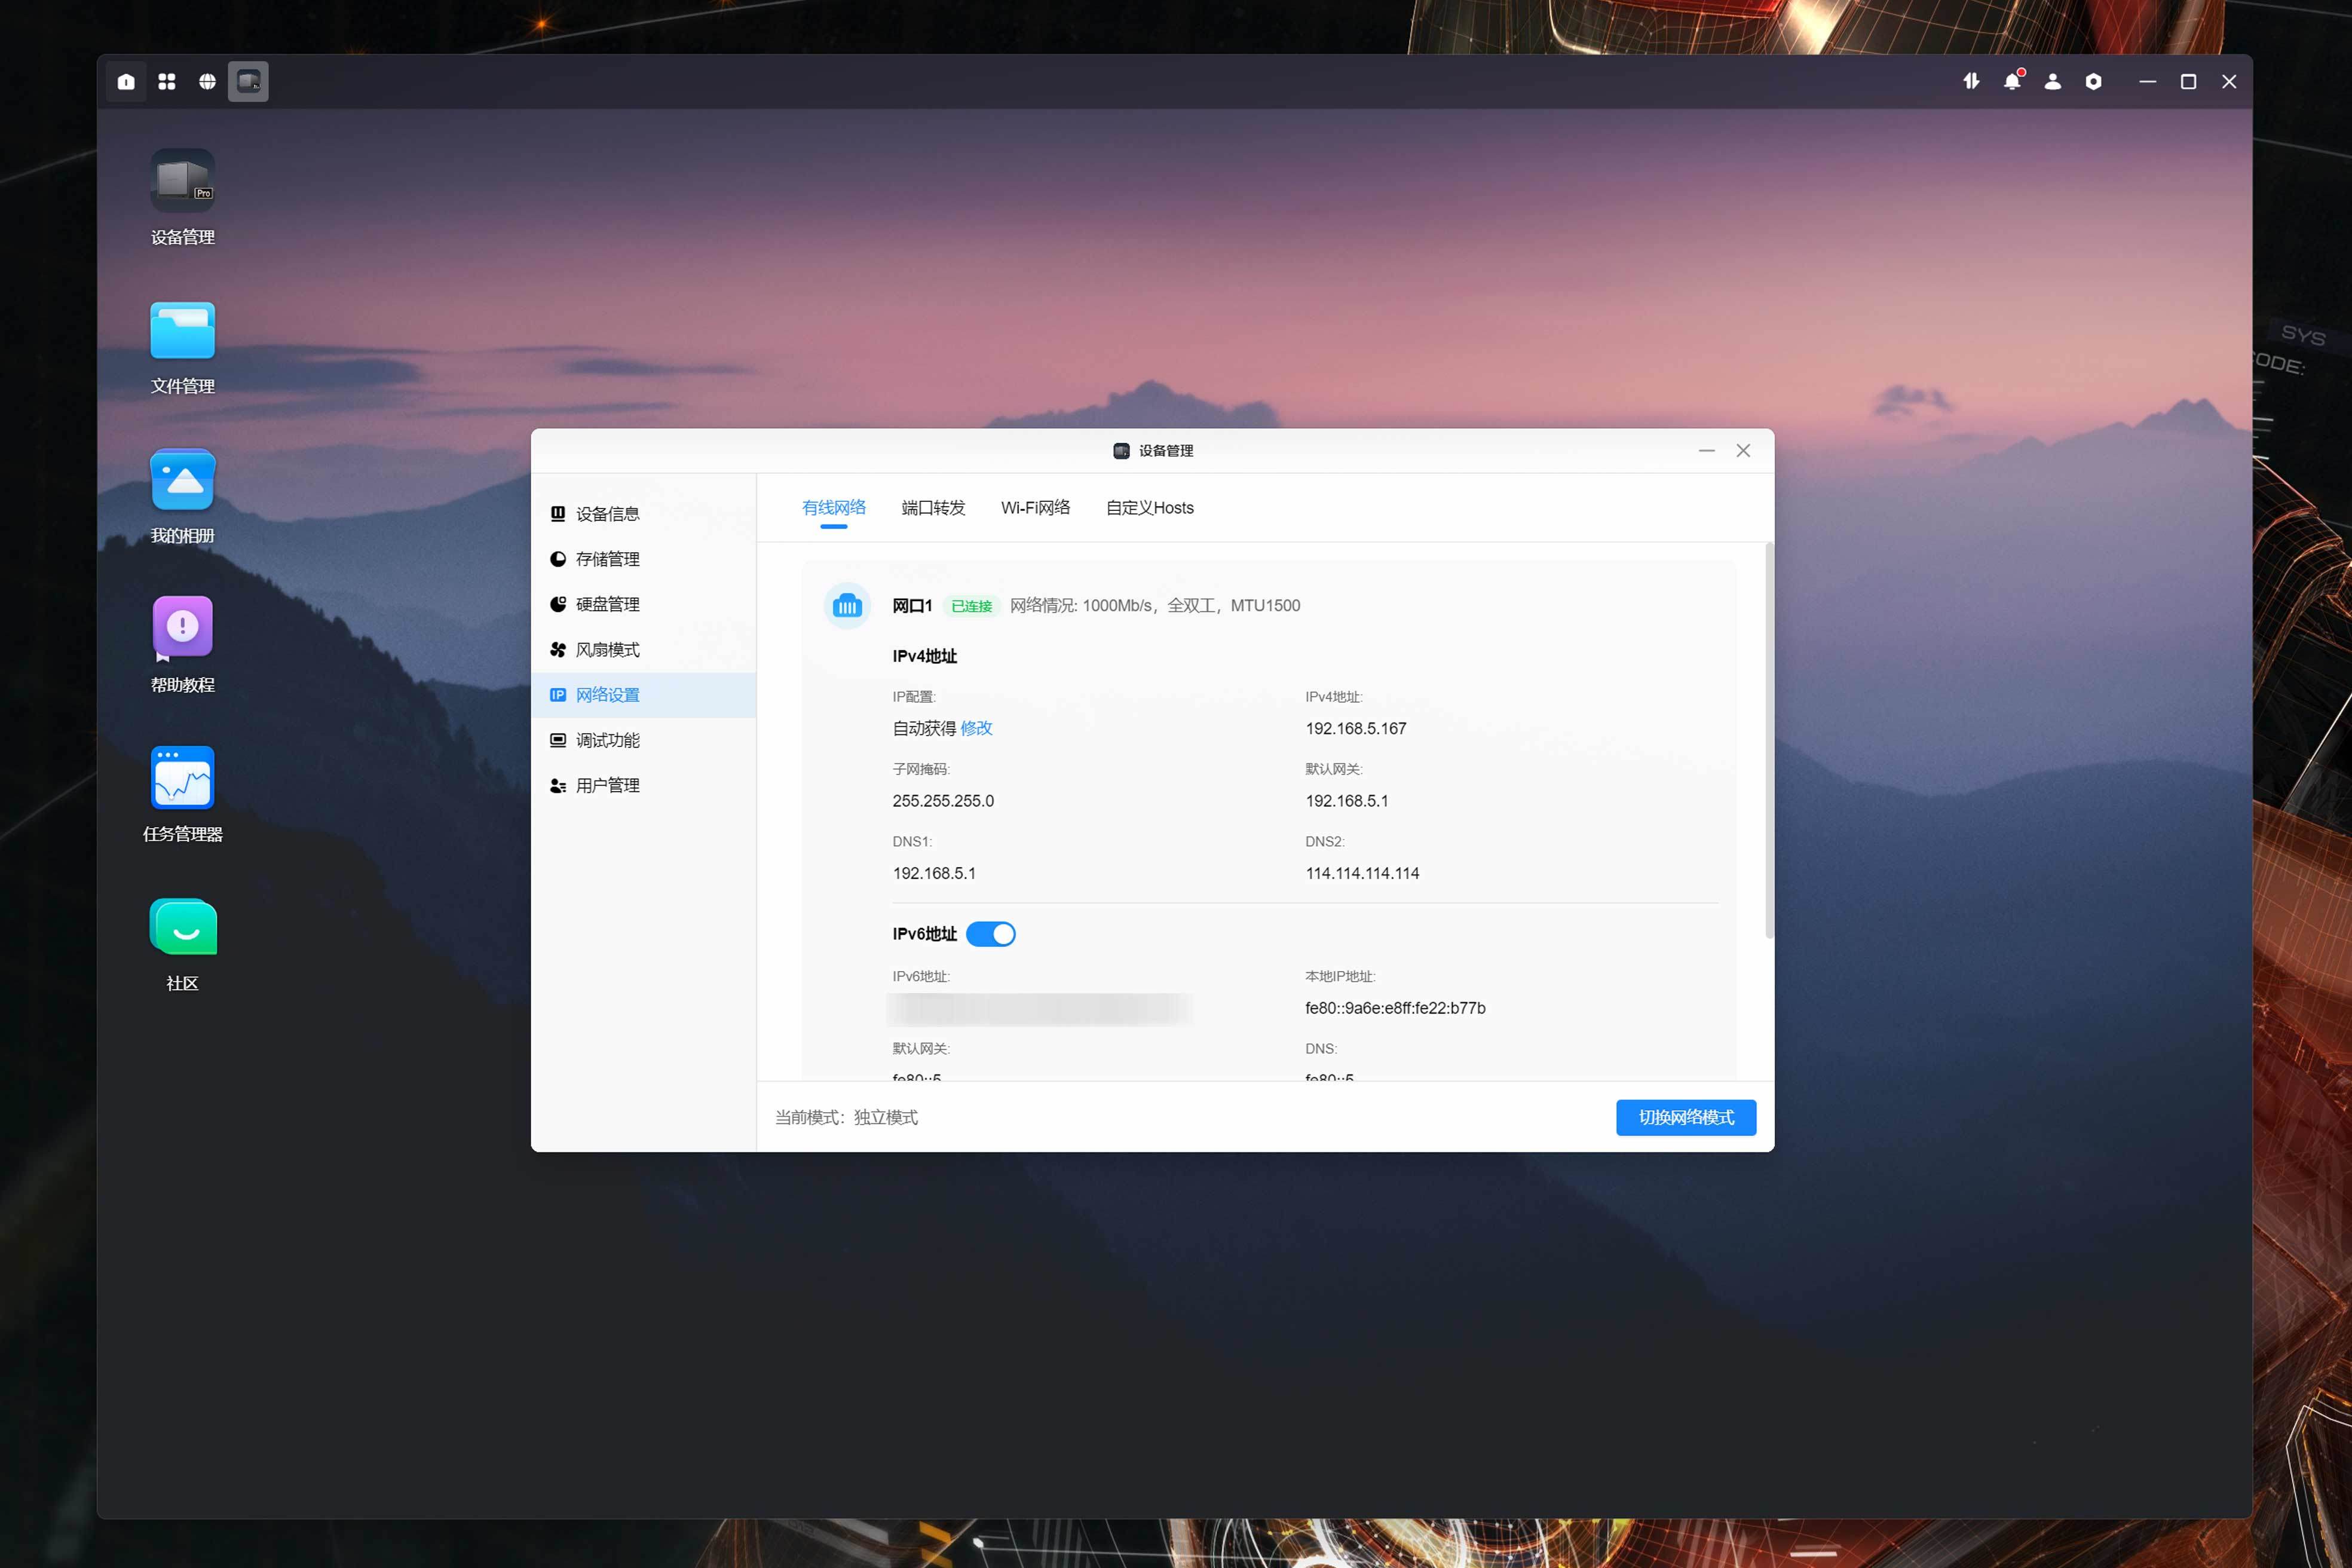Viewport: 2352px width, 1568px height.
Task: Open the 文件管理 folder icon
Action: point(182,331)
